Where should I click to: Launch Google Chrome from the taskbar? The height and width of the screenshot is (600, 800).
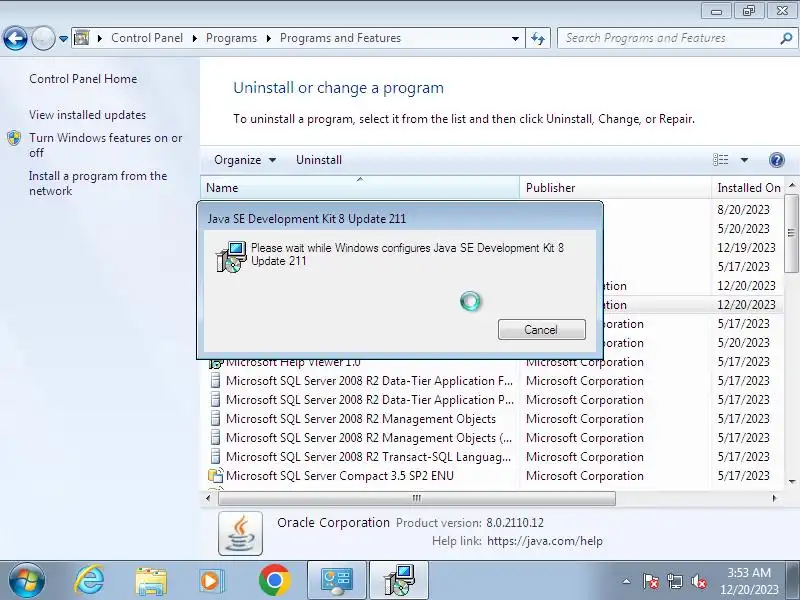coord(274,581)
